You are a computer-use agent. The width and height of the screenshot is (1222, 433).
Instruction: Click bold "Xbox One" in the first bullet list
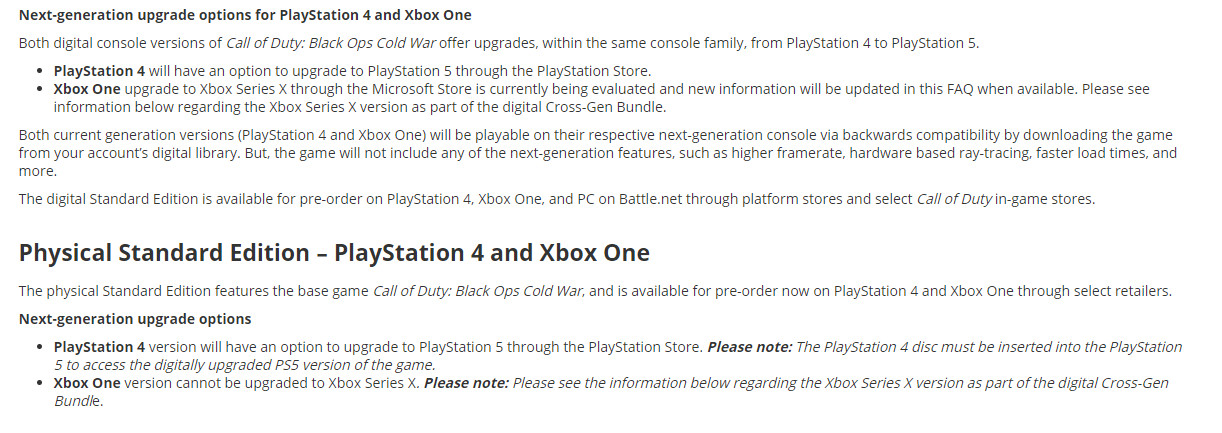click(x=86, y=89)
